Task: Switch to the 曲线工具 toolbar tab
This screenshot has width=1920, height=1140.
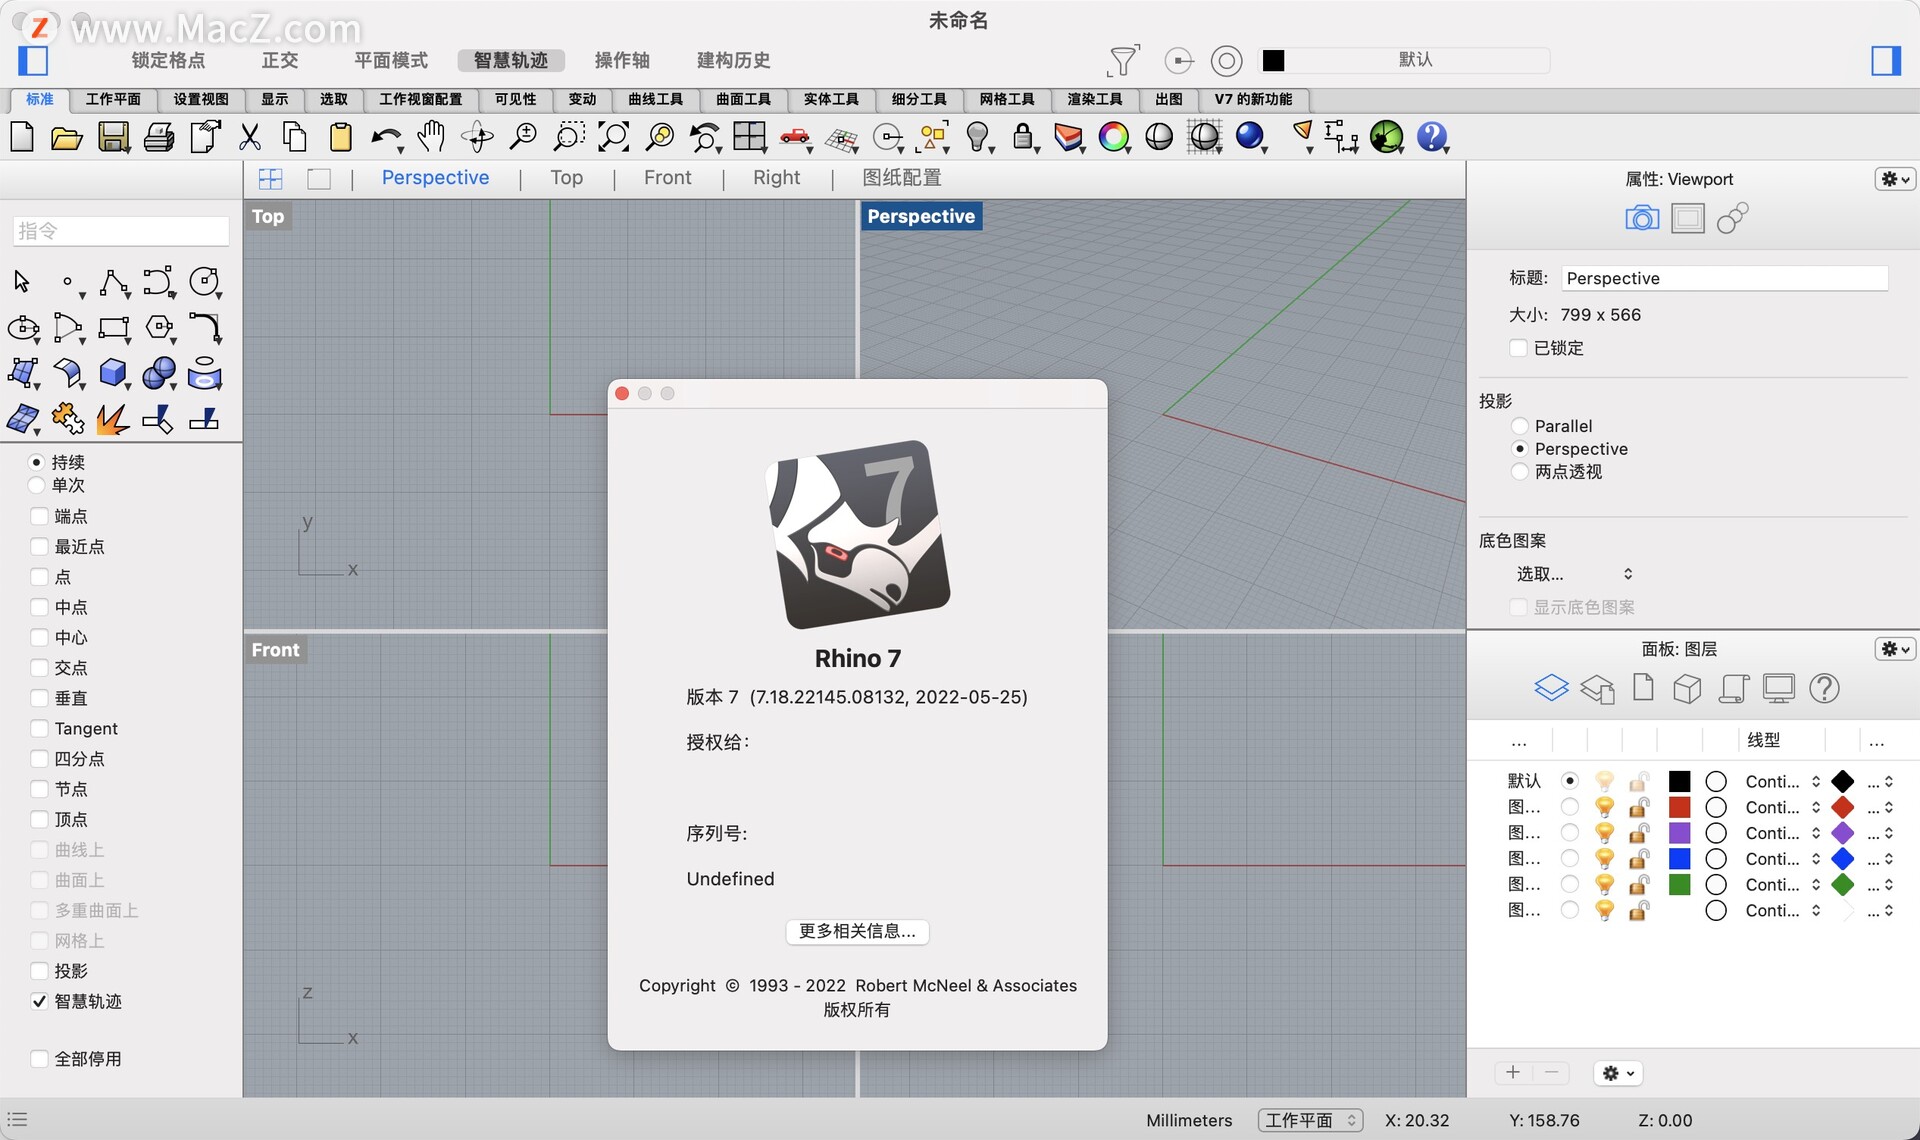Action: pos(655,99)
